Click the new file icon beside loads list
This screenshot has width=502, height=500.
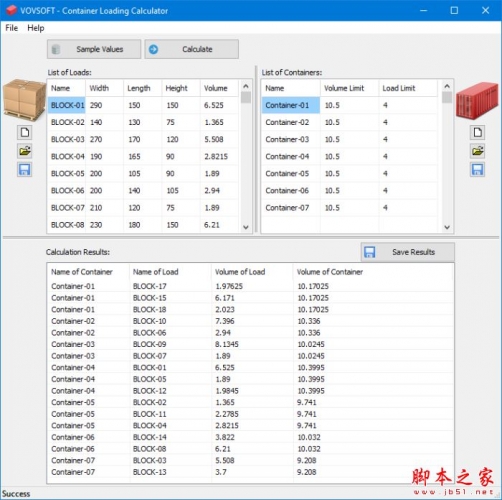[25, 133]
